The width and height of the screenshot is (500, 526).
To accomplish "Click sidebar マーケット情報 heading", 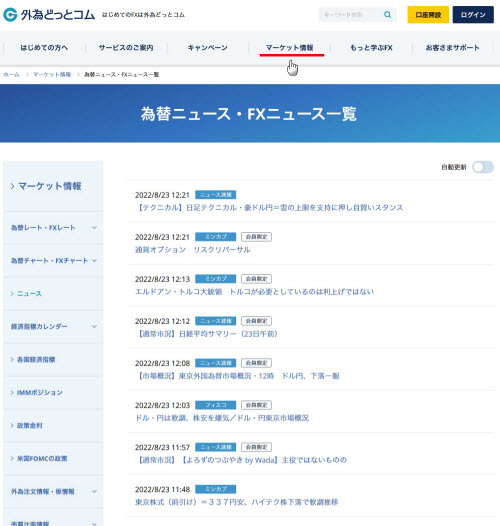I will tap(50, 186).
